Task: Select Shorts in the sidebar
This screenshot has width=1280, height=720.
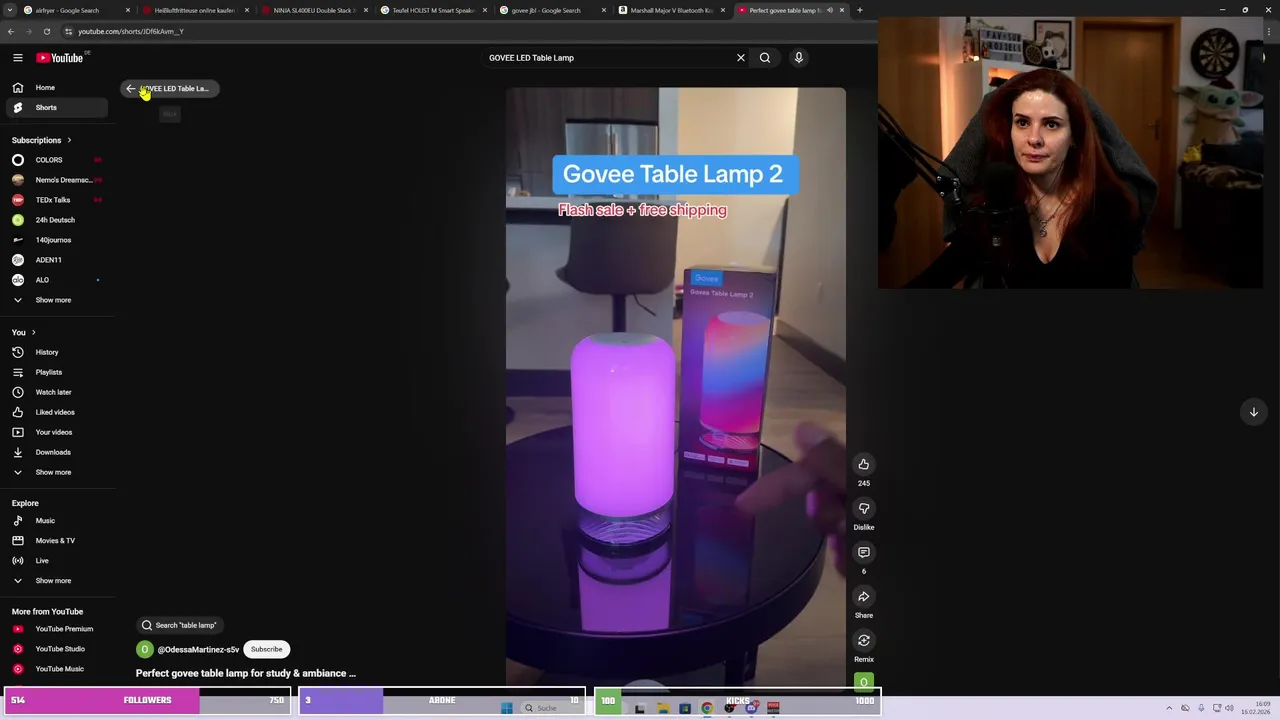Action: point(56,107)
